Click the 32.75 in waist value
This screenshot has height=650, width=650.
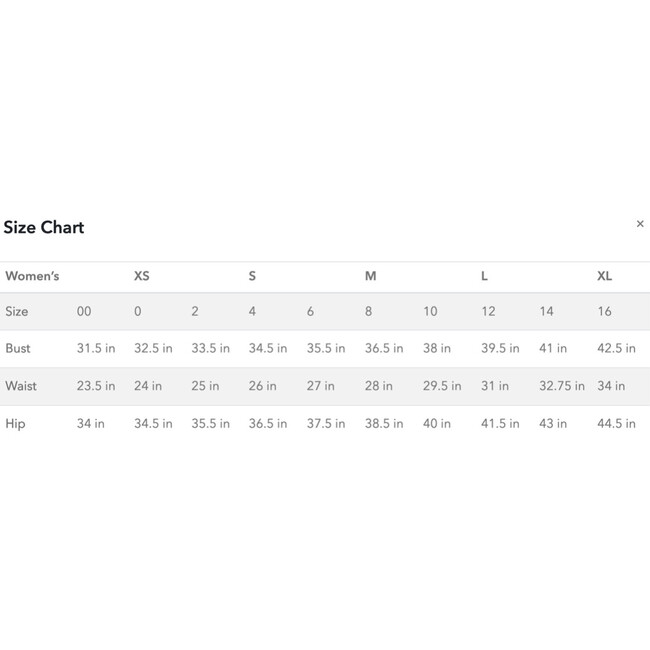[x=562, y=386]
